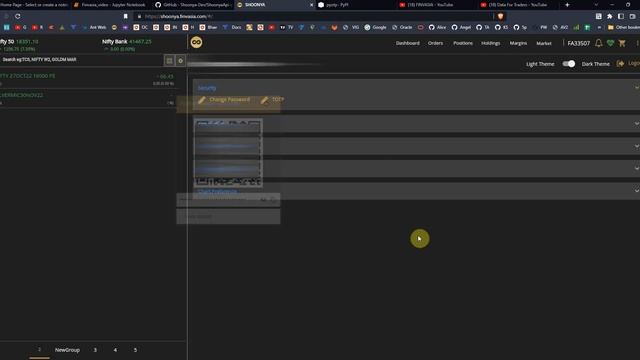640x360 pixels.
Task: Expand the fourth settings section chevron
Action: click(636, 168)
